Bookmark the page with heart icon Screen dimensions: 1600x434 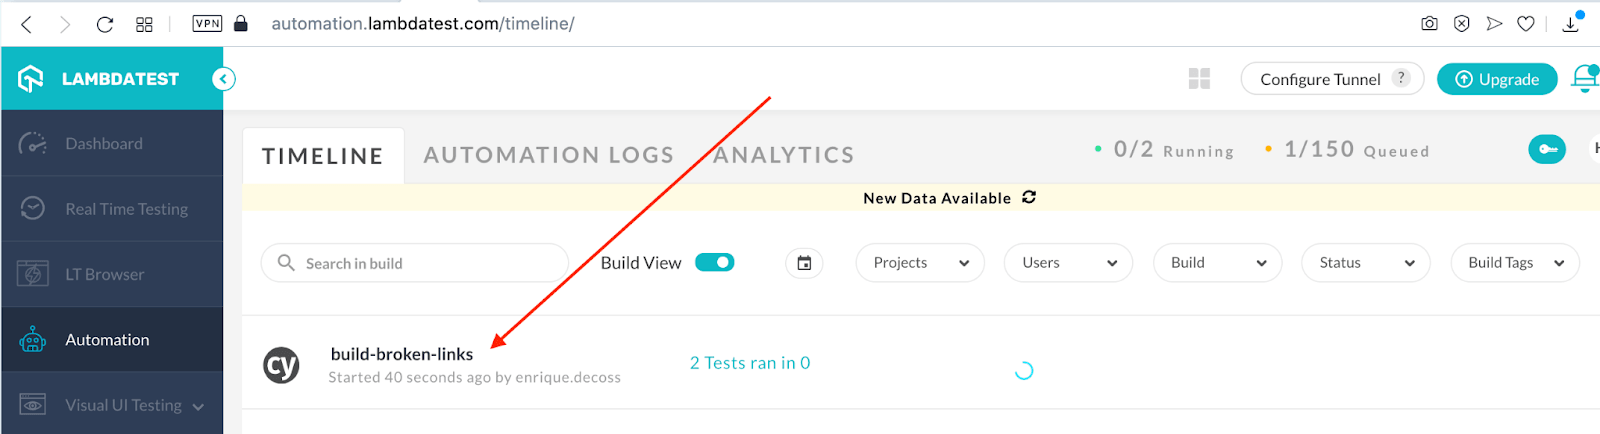(x=1526, y=23)
